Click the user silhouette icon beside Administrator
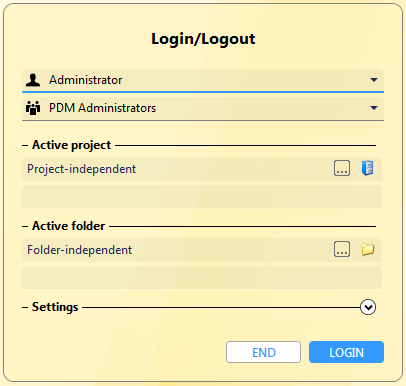406x386 pixels. (x=33, y=80)
